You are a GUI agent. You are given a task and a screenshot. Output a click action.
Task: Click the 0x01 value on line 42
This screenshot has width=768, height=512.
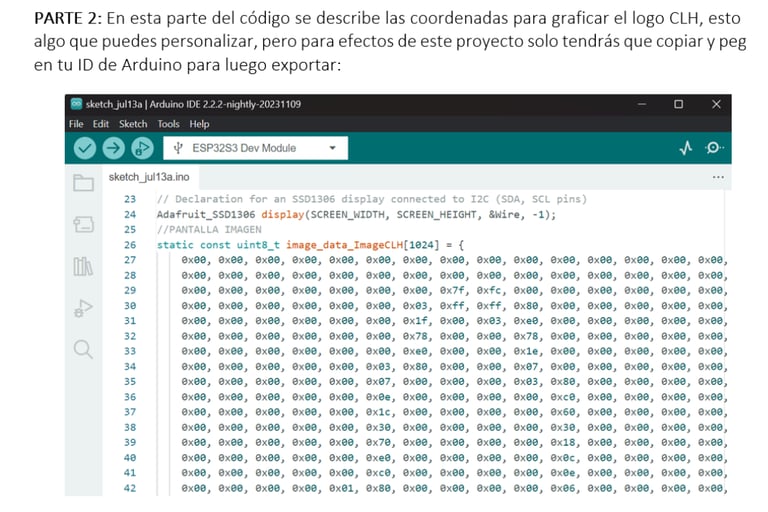(x=341, y=488)
